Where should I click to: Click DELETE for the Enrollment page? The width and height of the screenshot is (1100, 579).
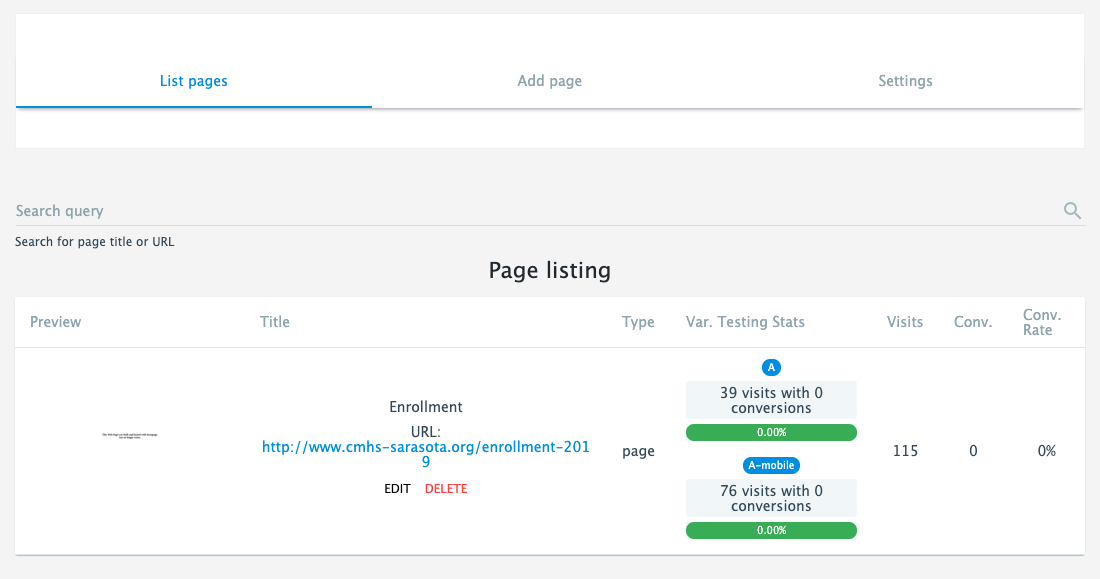446,488
